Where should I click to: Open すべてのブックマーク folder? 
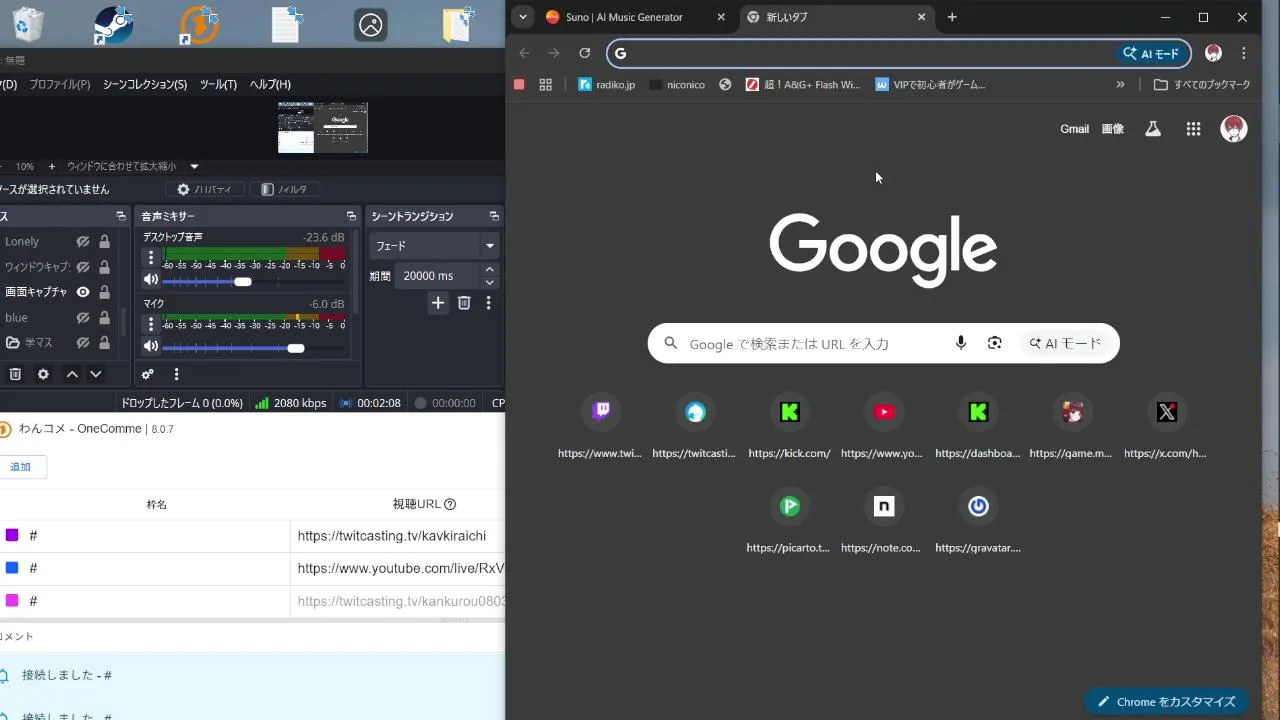click(1202, 85)
